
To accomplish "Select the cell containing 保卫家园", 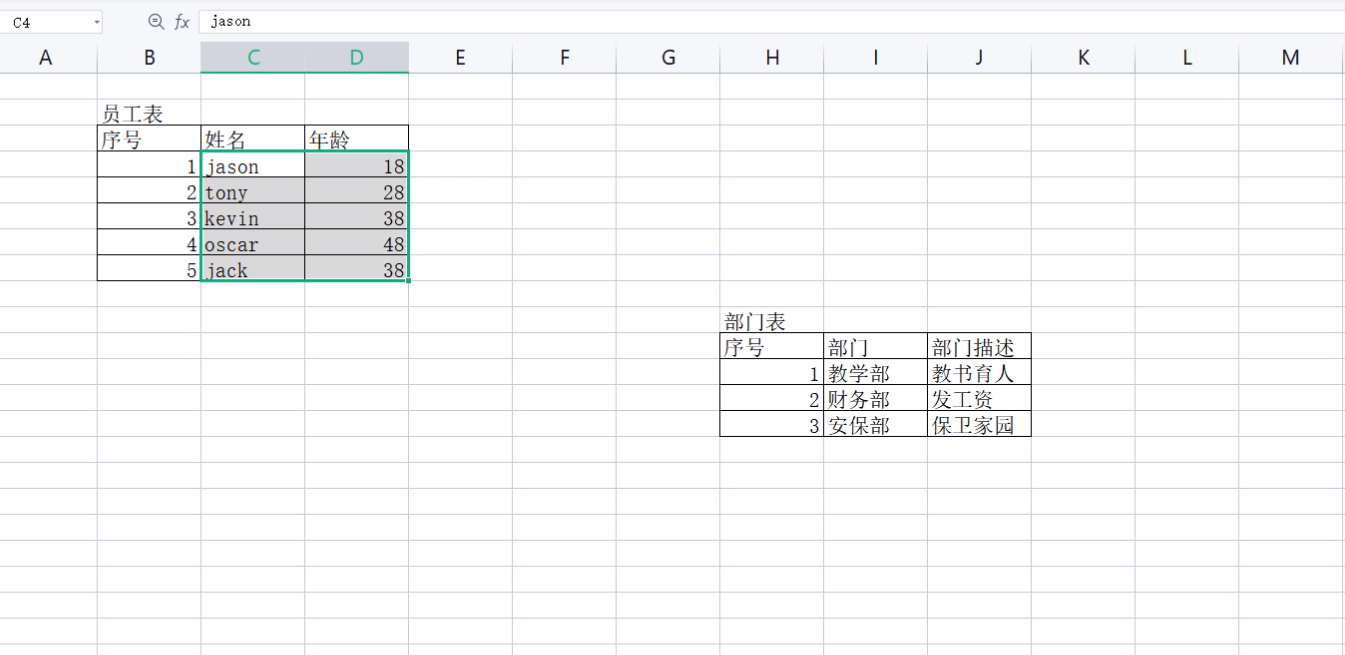I will (979, 425).
